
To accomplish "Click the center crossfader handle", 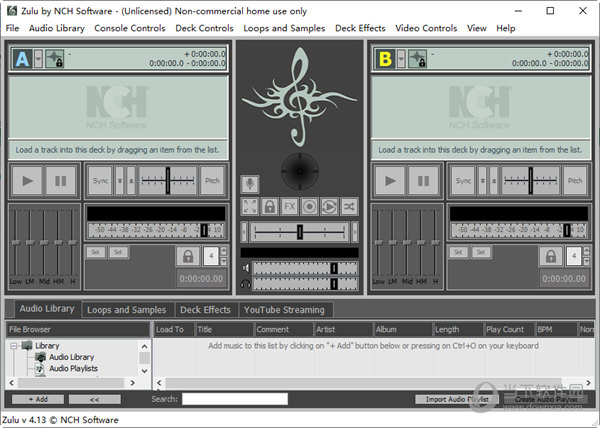I will click(x=300, y=232).
